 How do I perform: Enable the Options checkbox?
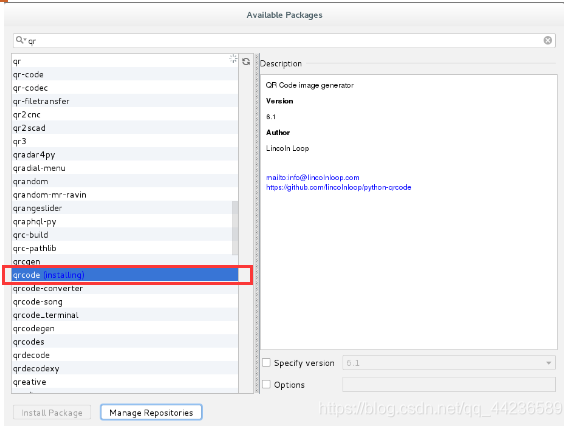[x=267, y=384]
